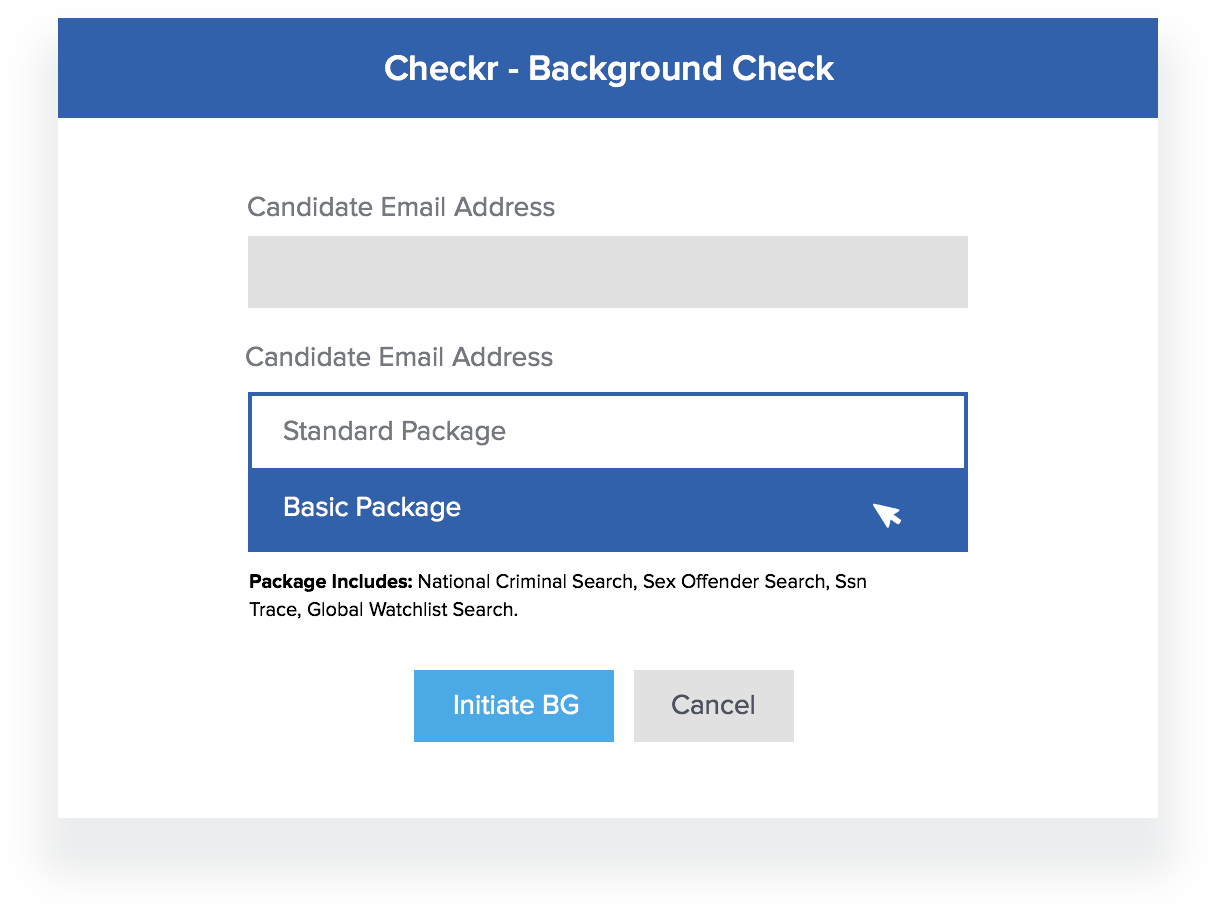Click the Checkr - Background Check title
The width and height of the screenshot is (1216, 916).
pos(608,69)
